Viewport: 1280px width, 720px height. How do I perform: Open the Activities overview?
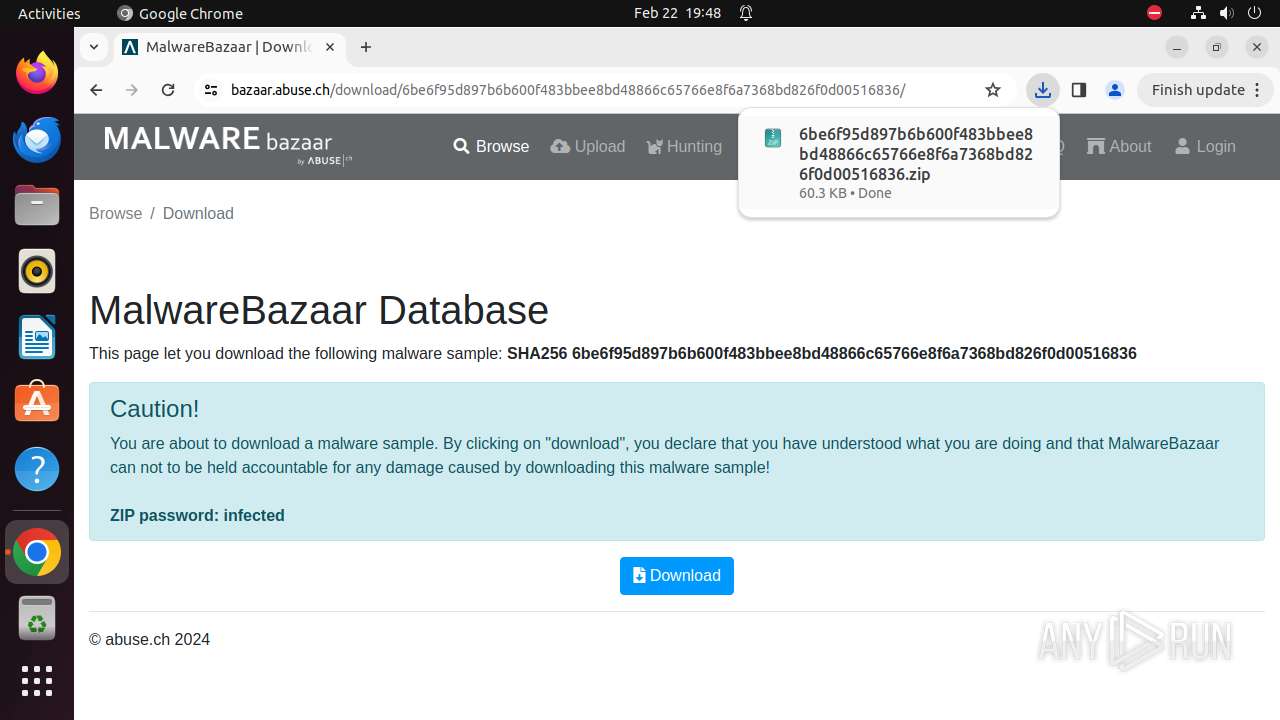pos(49,13)
